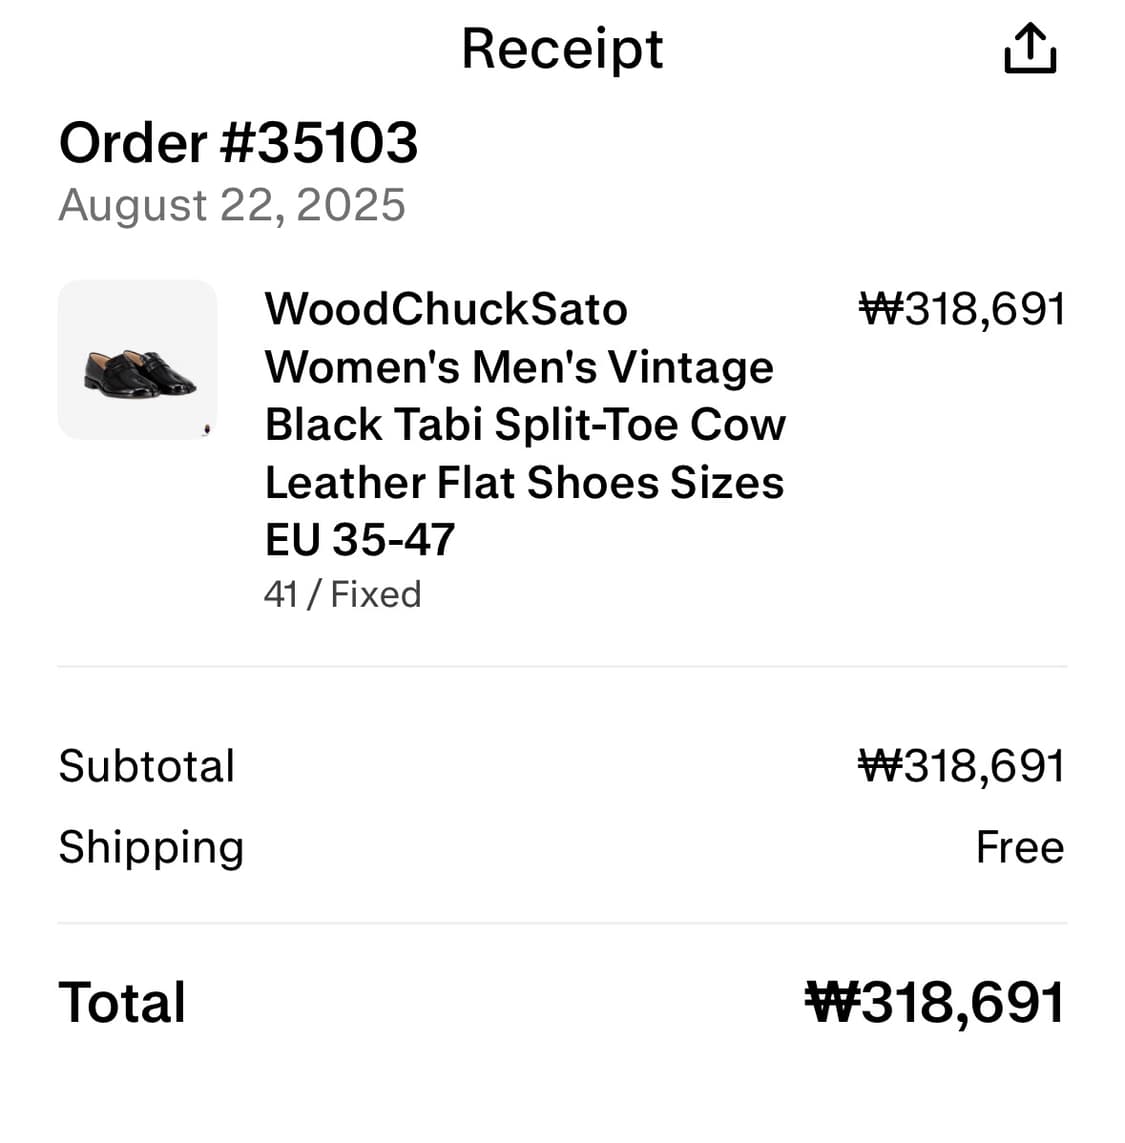Click the small red mark at thumbnail corner
Screen dimensions: 1125x1143
click(x=207, y=430)
